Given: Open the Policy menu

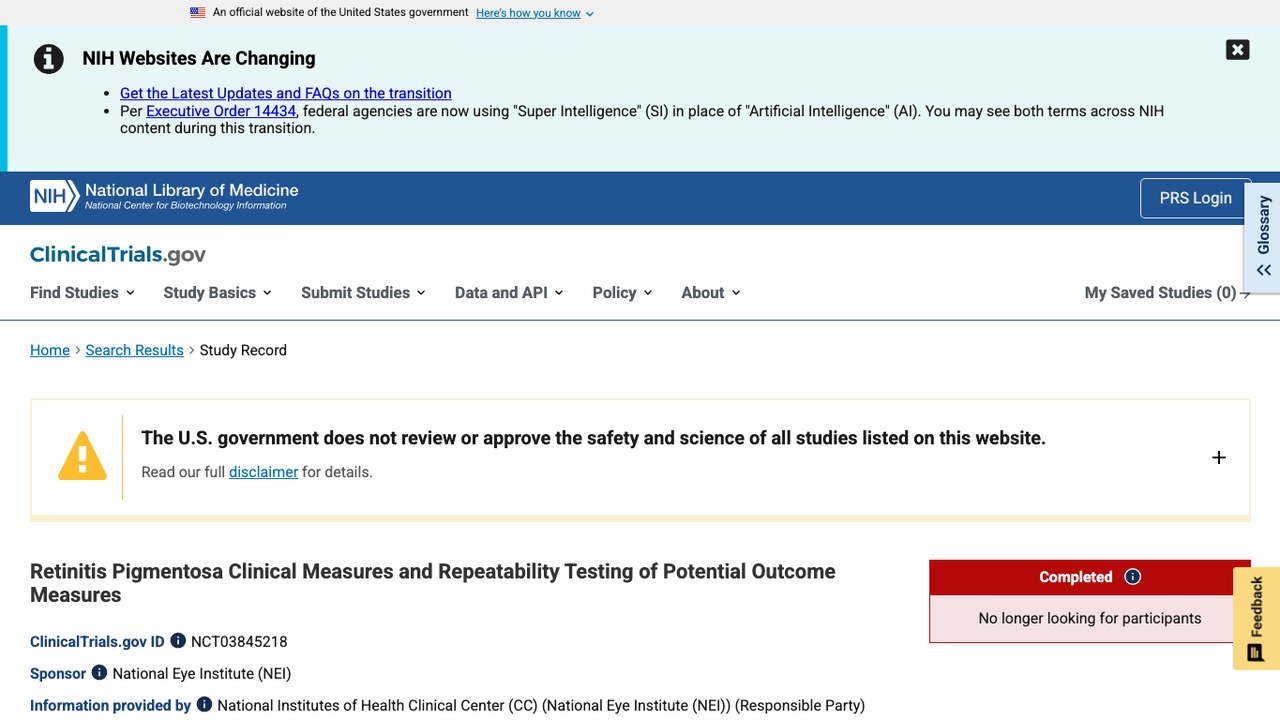Looking at the screenshot, I should [x=622, y=292].
